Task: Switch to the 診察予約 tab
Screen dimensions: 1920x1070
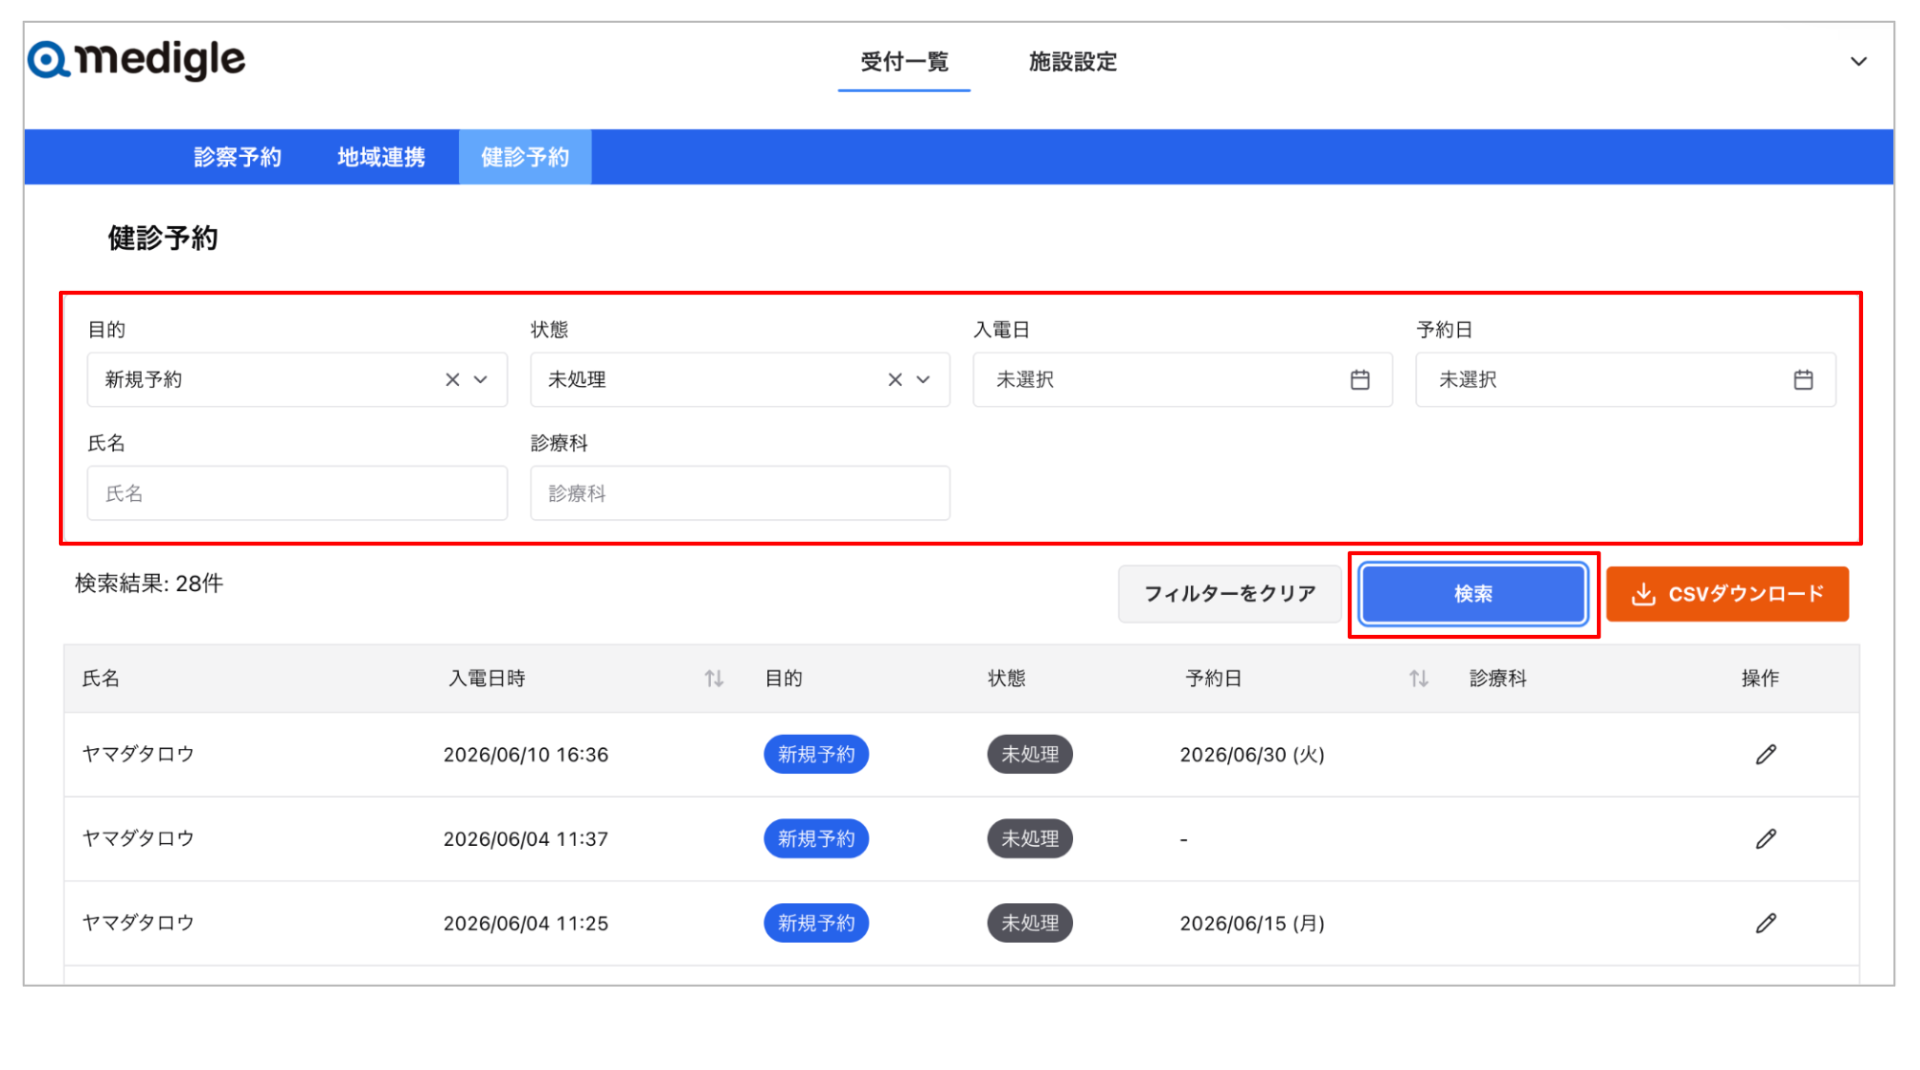Action: [x=237, y=157]
